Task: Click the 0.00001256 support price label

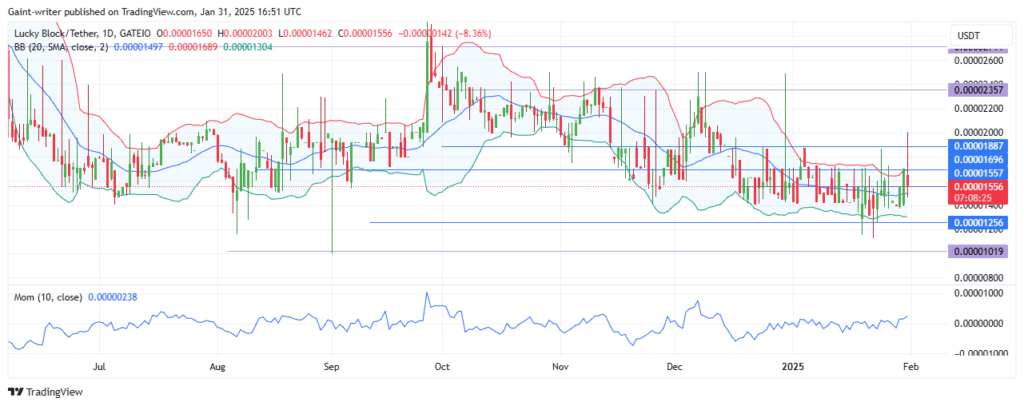Action: tap(978, 223)
